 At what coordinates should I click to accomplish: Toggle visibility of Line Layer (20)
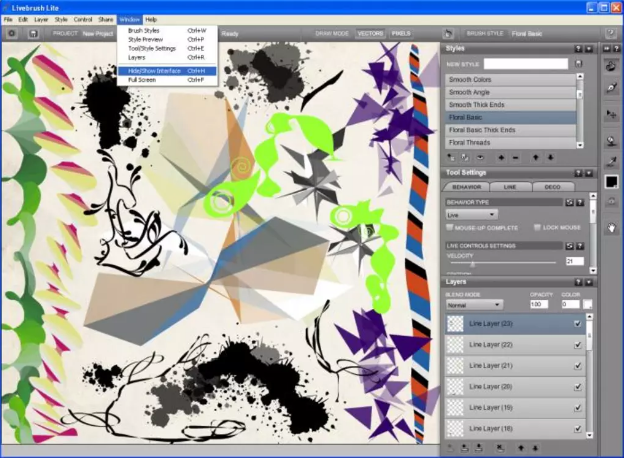pos(577,387)
